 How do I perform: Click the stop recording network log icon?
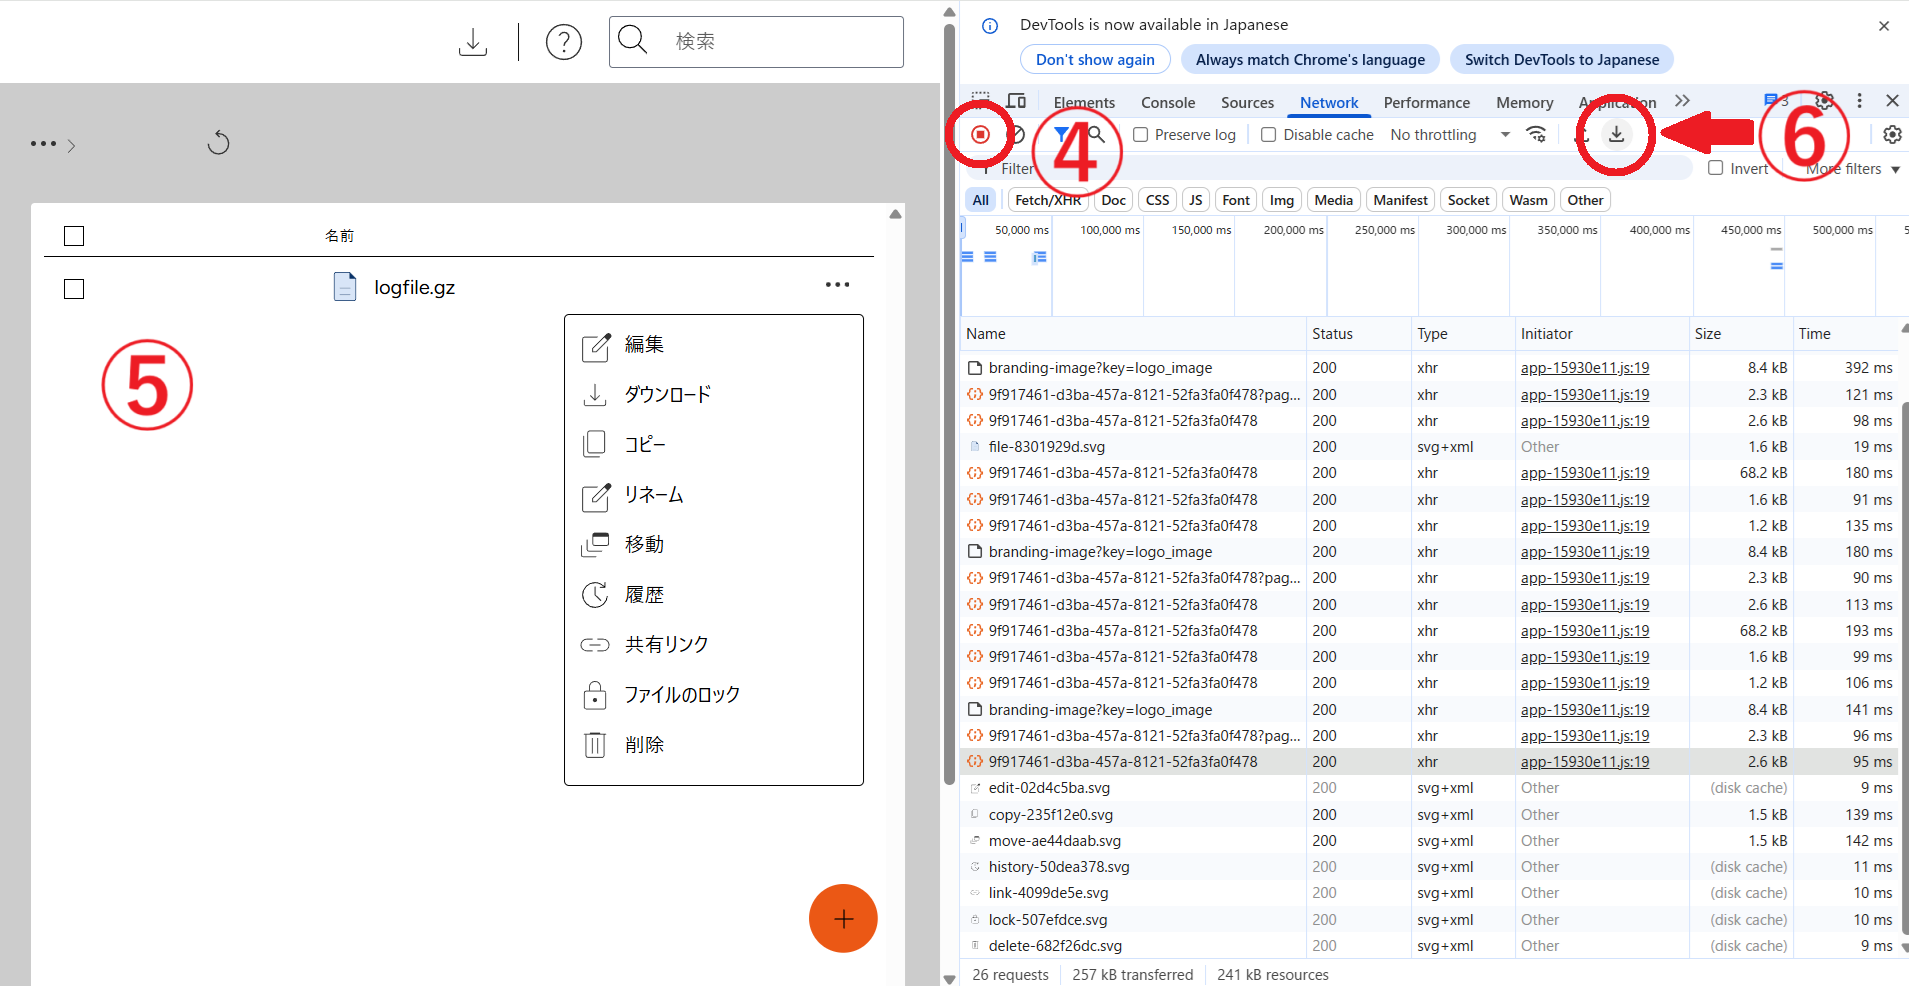point(980,135)
